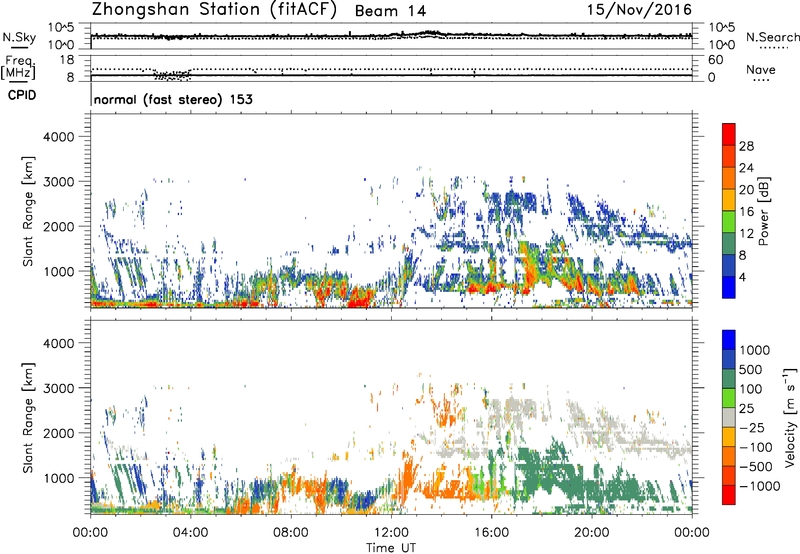Click the "Nave" legend label
This screenshot has width=800, height=554.
pos(761,70)
